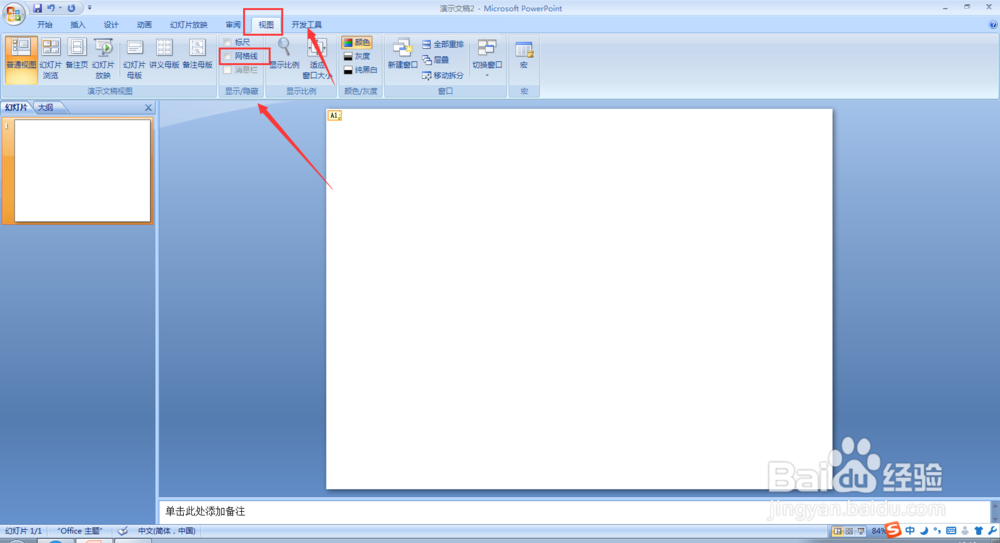Image resolution: width=1000 pixels, height=543 pixels.
Task: Click the A1 marker on slide
Action: (x=335, y=115)
